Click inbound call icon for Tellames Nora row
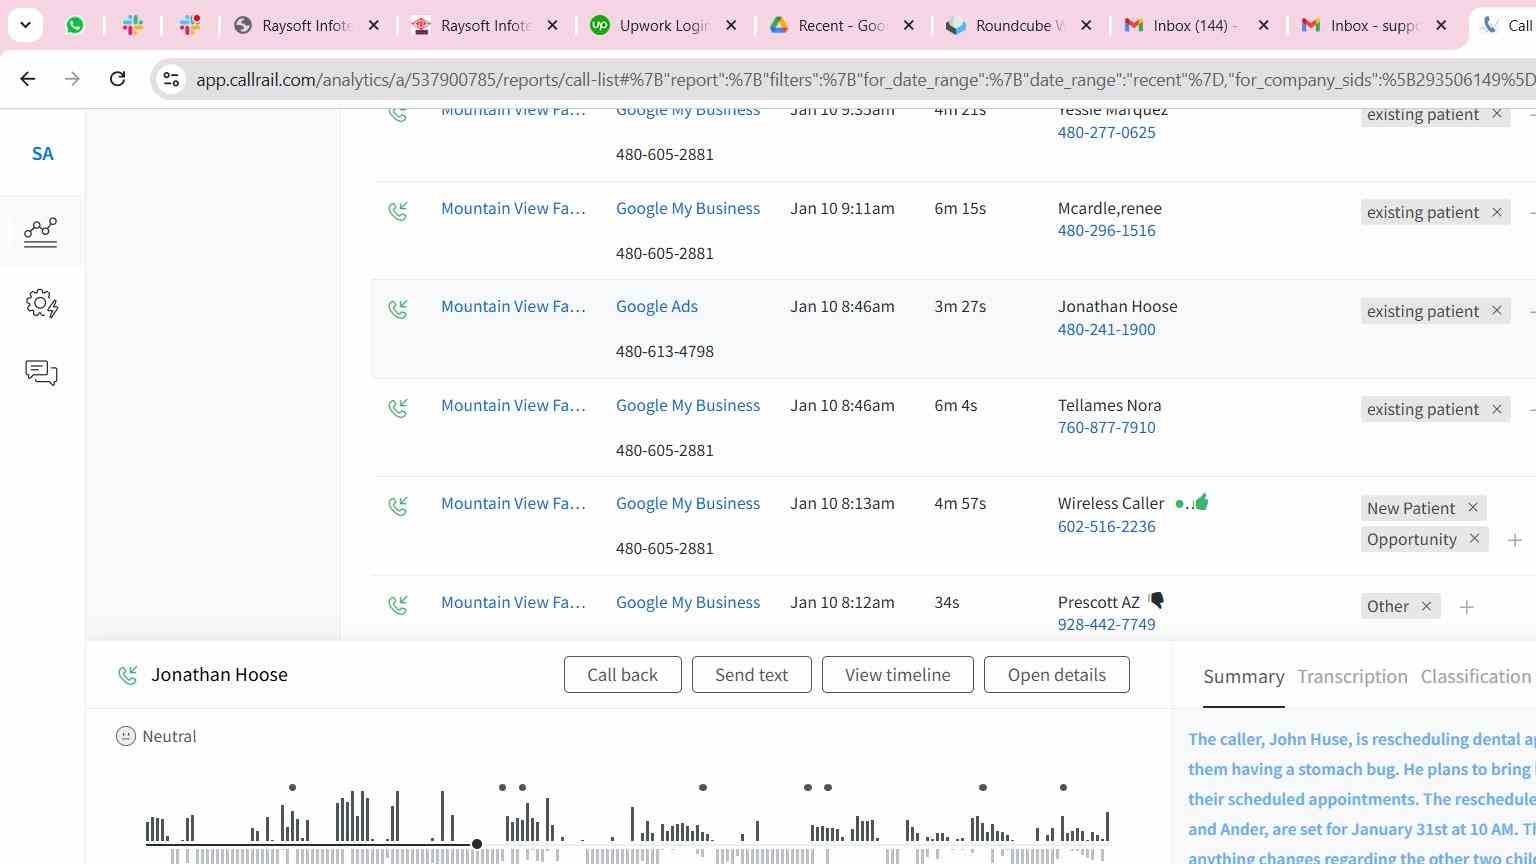The image size is (1536, 864). tap(398, 408)
